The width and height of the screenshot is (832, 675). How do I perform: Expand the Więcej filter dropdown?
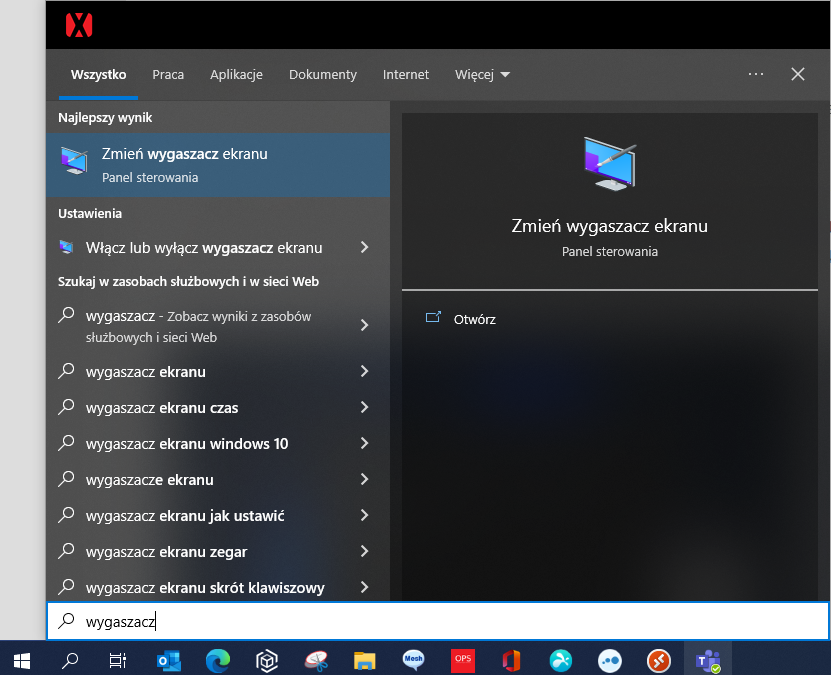coord(482,75)
